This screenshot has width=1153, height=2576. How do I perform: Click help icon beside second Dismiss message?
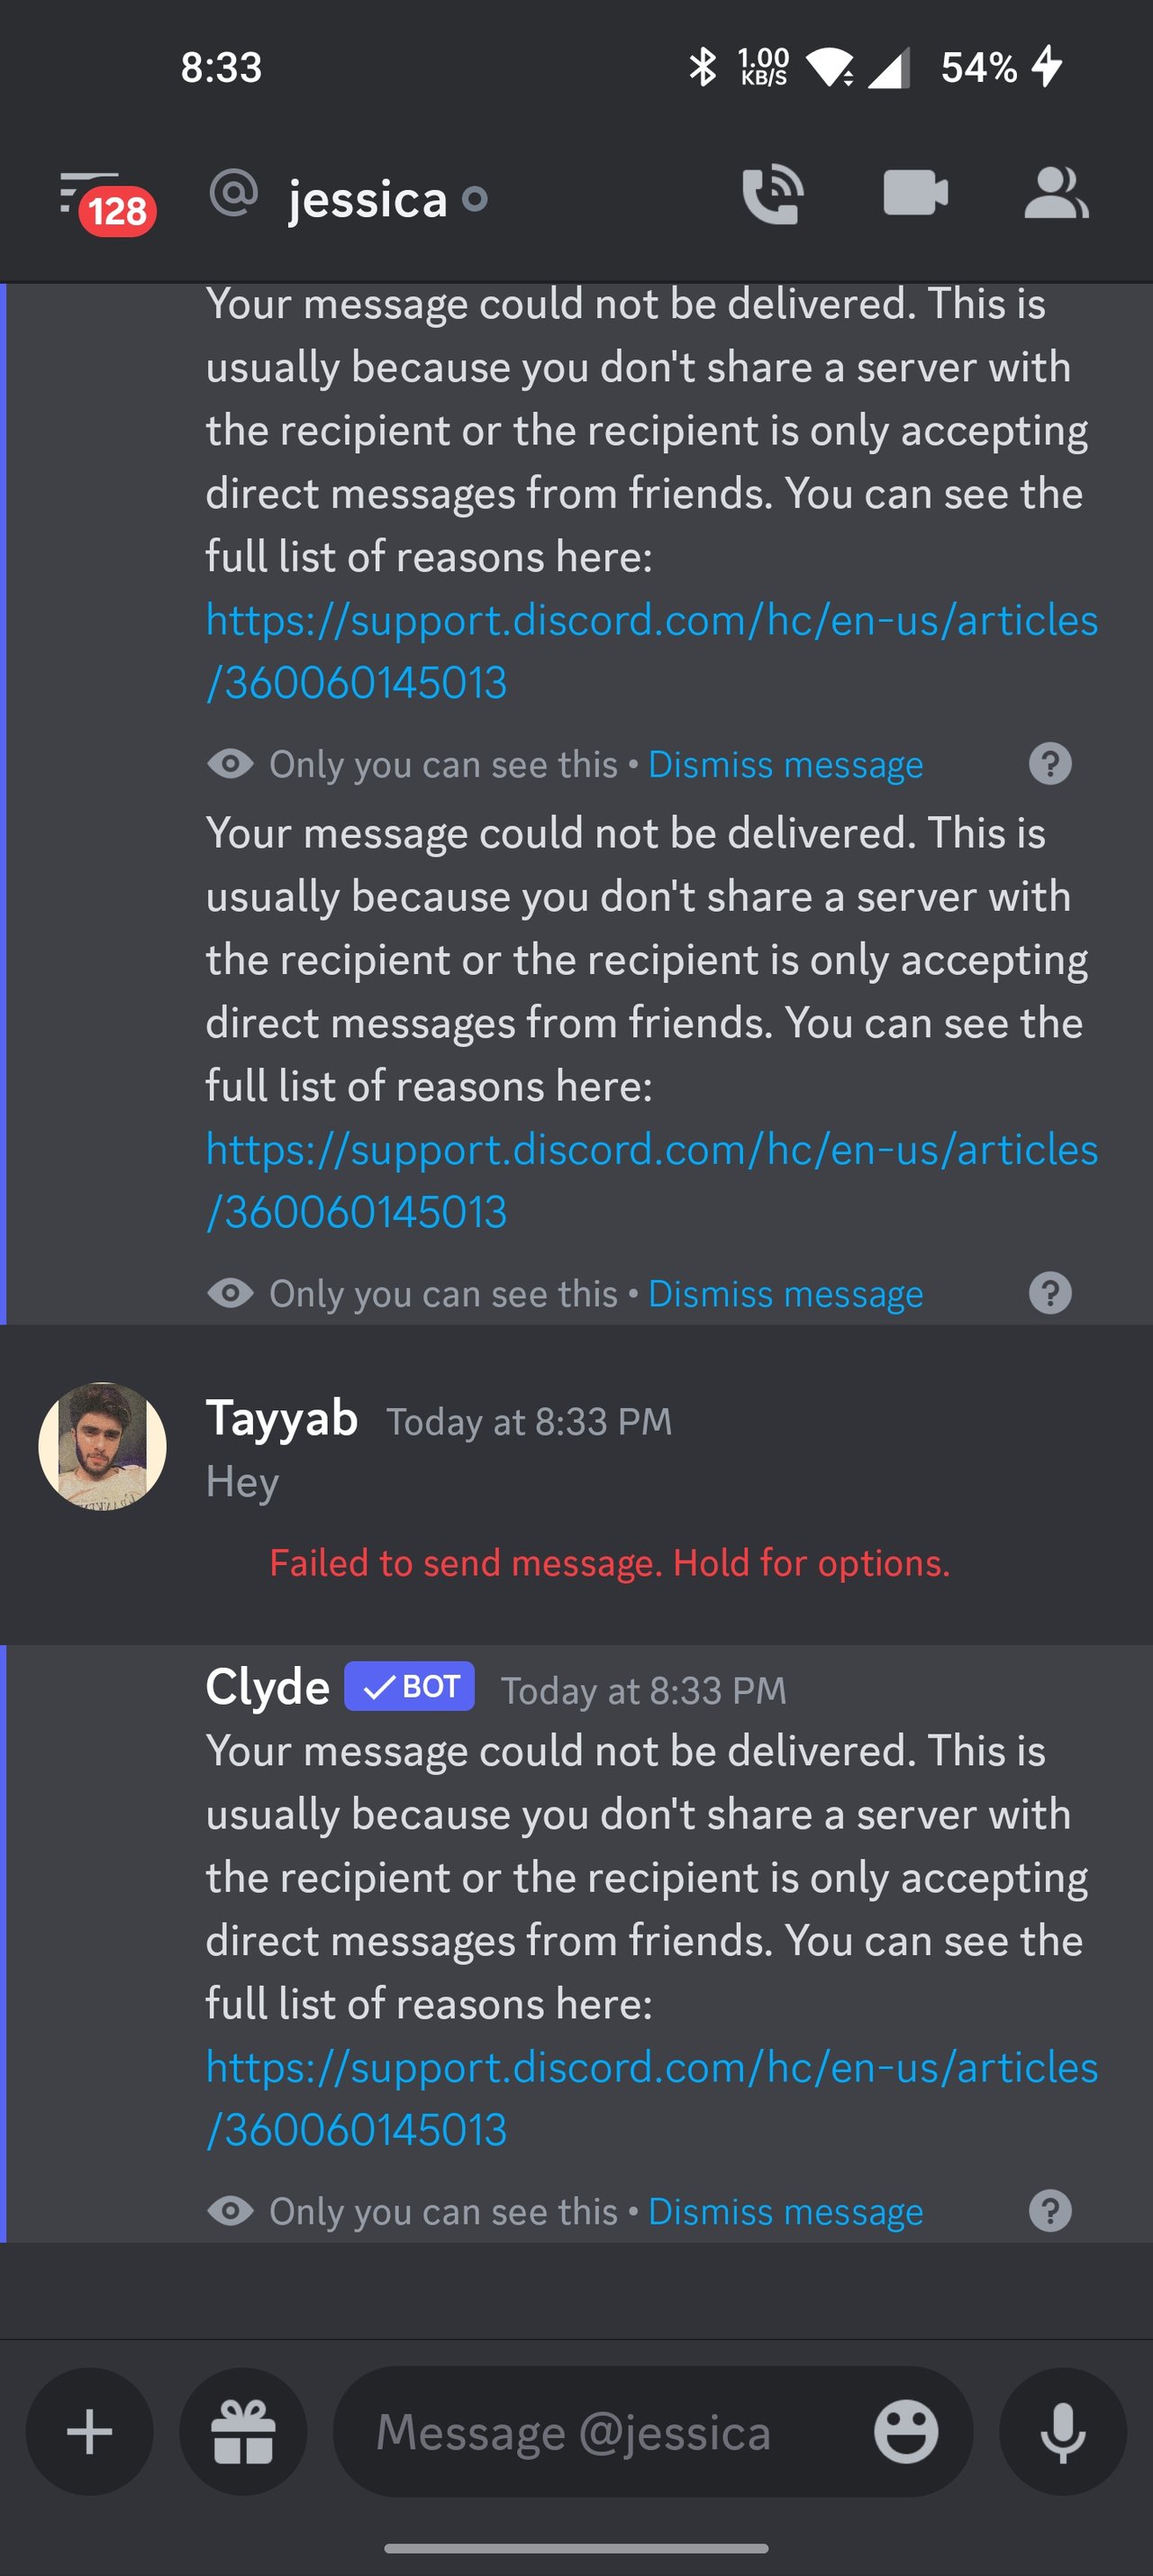click(1050, 1293)
